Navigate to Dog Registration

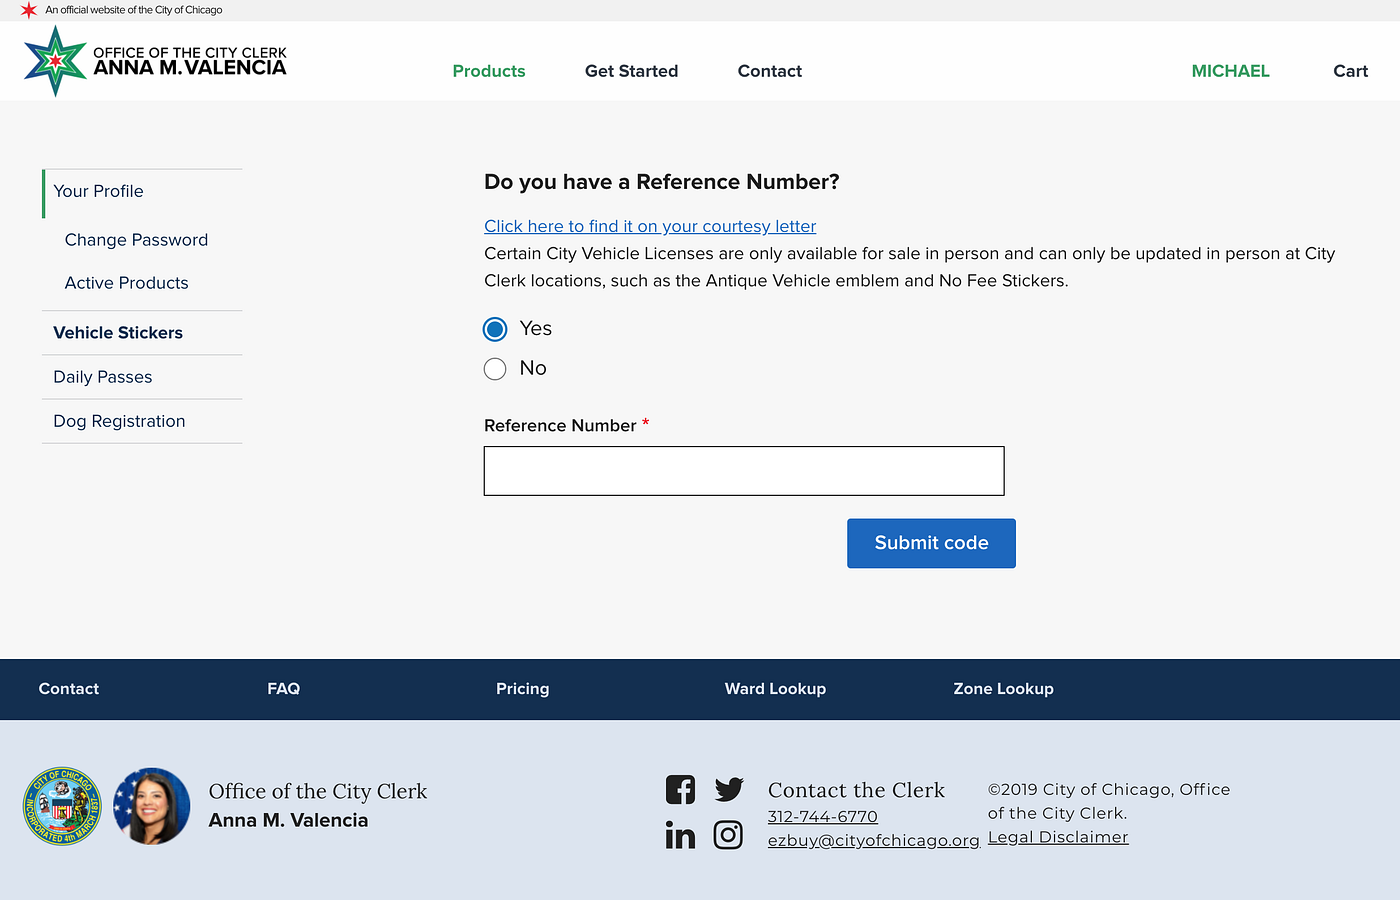(x=119, y=421)
